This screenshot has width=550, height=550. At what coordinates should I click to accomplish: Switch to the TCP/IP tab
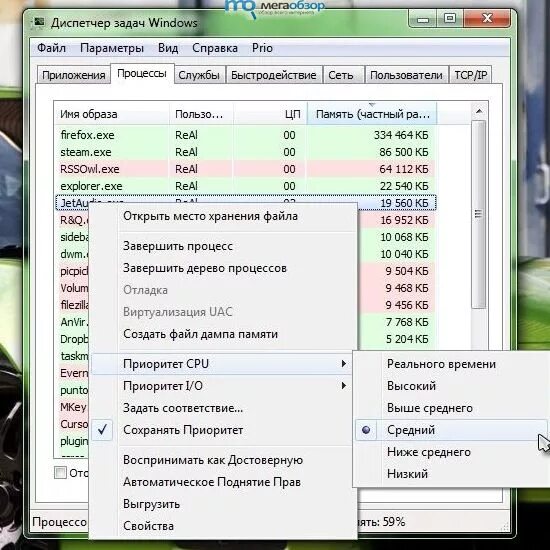[x=470, y=75]
